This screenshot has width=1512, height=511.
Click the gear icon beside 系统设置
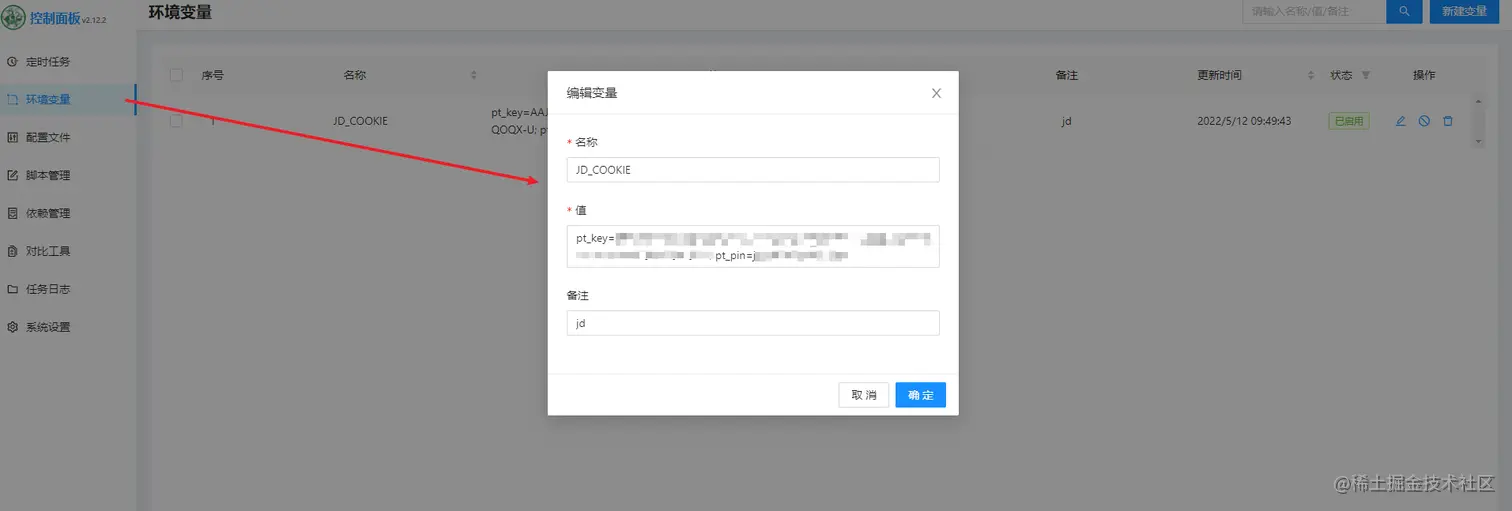tap(12, 327)
